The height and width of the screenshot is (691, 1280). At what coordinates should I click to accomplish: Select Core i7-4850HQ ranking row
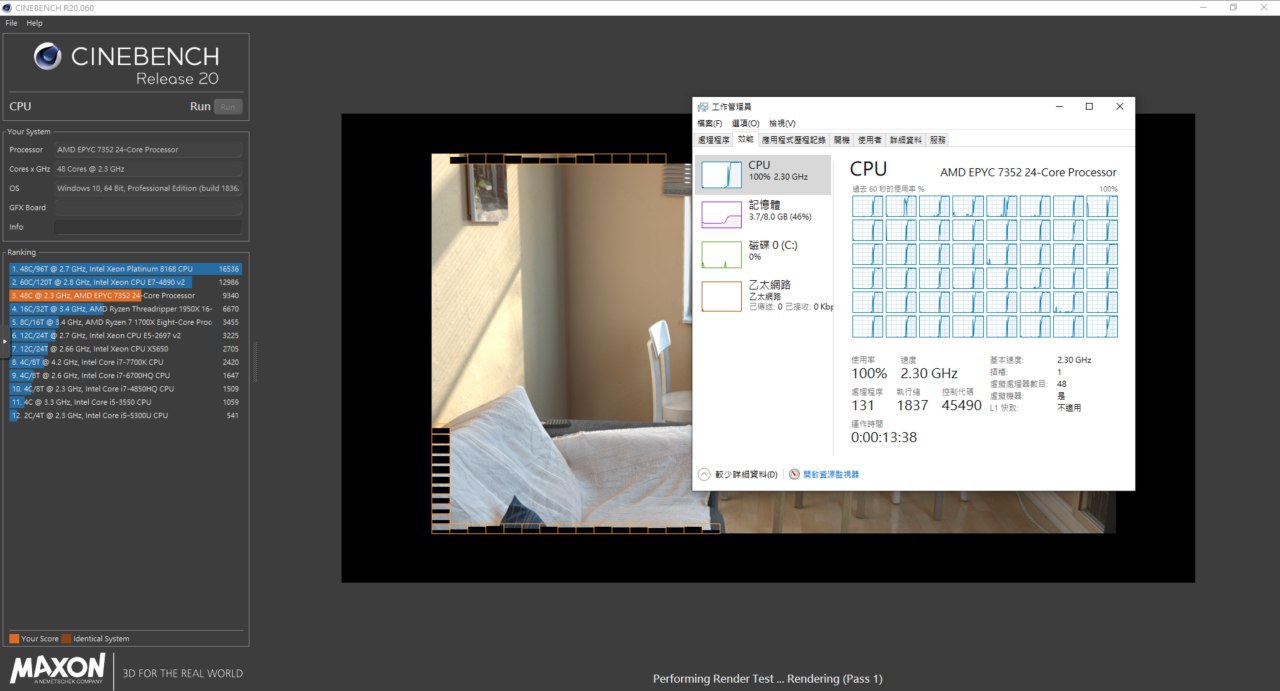click(x=125, y=389)
